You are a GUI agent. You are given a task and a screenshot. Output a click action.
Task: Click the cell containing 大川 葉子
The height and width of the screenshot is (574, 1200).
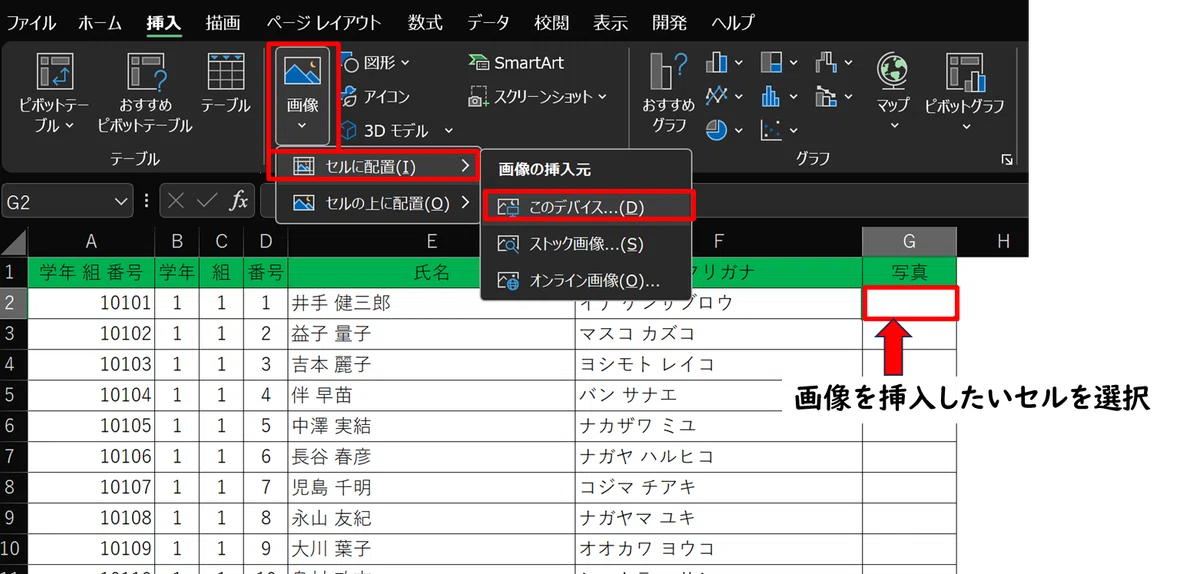pyautogui.click(x=431, y=548)
